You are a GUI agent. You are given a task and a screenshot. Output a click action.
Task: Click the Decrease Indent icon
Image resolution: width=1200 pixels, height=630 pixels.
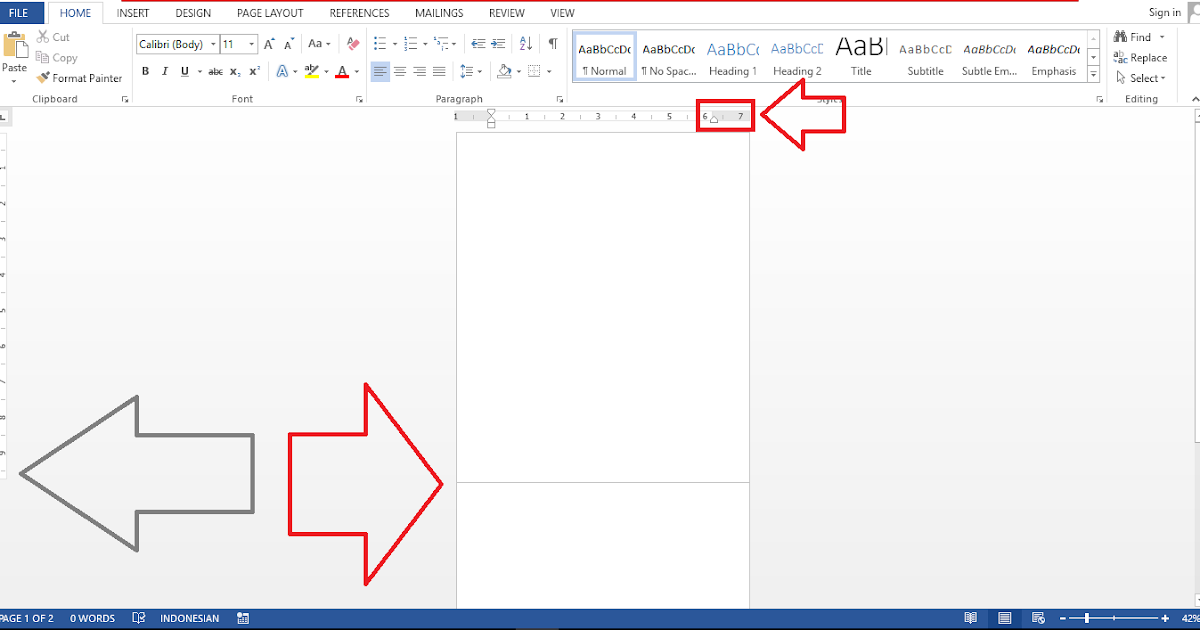click(478, 44)
